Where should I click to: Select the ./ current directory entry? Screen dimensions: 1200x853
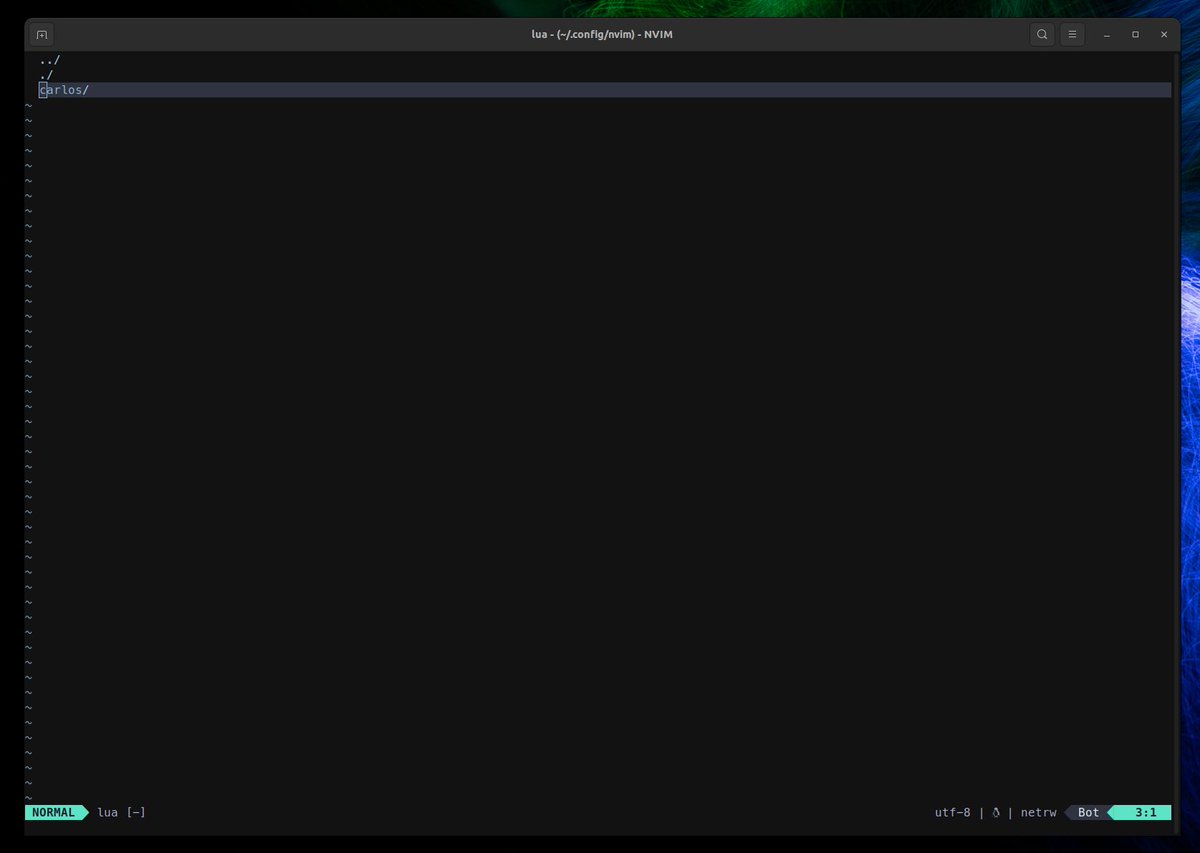(x=46, y=75)
